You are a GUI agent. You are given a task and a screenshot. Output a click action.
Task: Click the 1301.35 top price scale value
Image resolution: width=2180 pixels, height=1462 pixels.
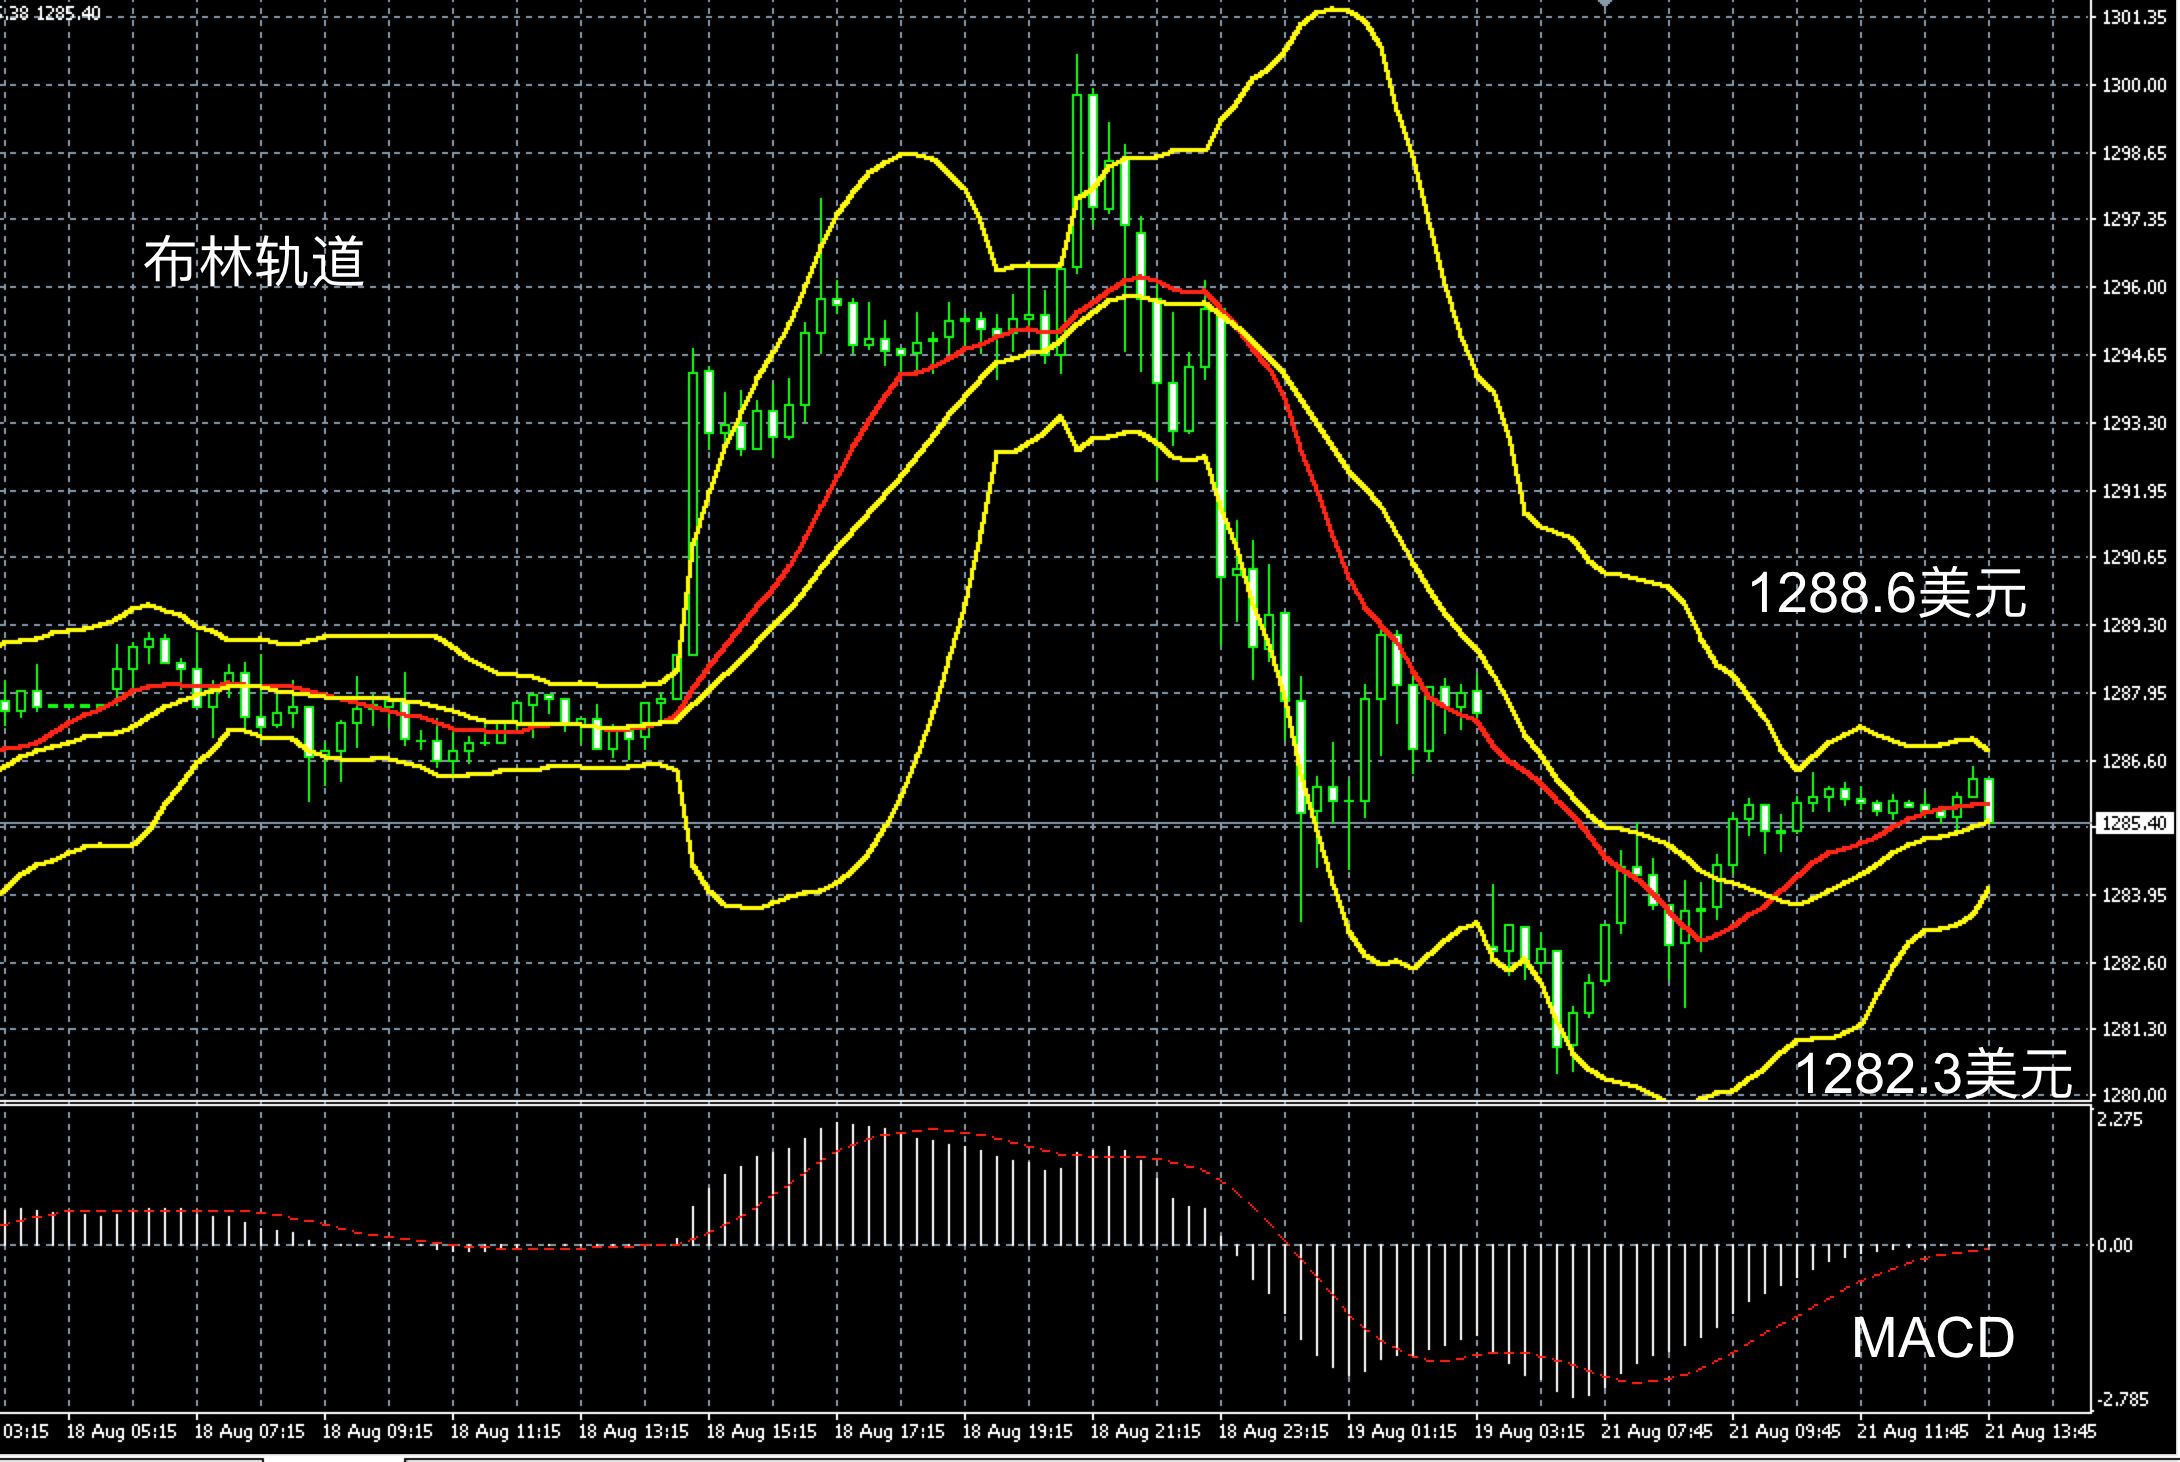point(2133,18)
